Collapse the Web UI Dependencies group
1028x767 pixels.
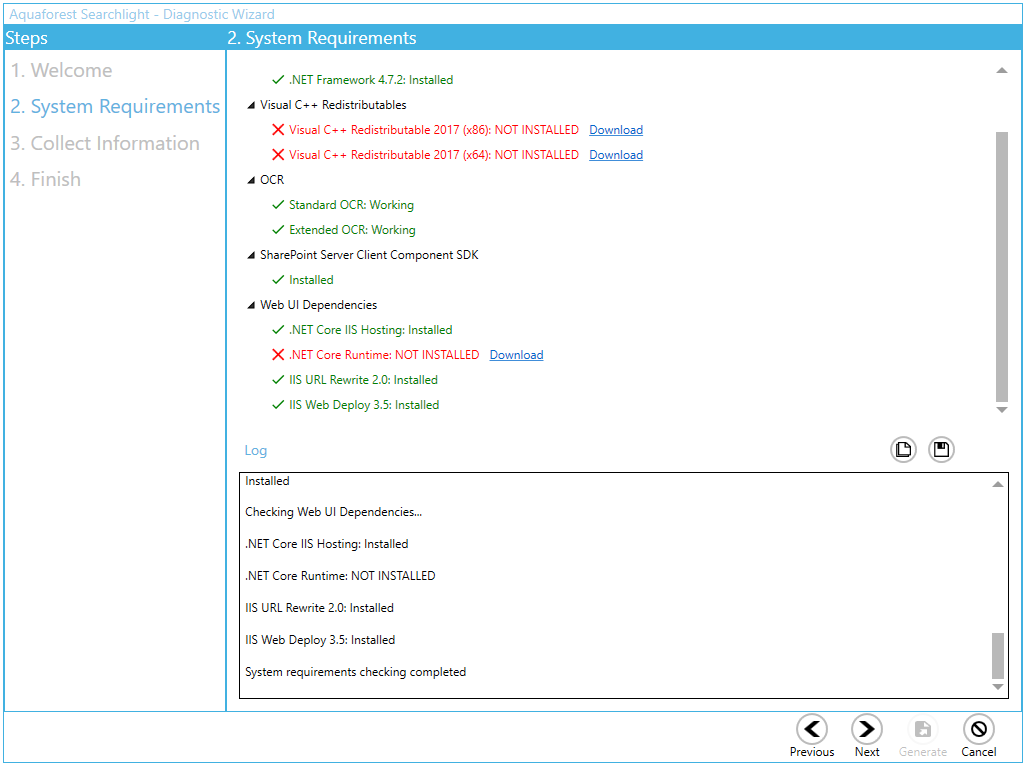tap(252, 305)
